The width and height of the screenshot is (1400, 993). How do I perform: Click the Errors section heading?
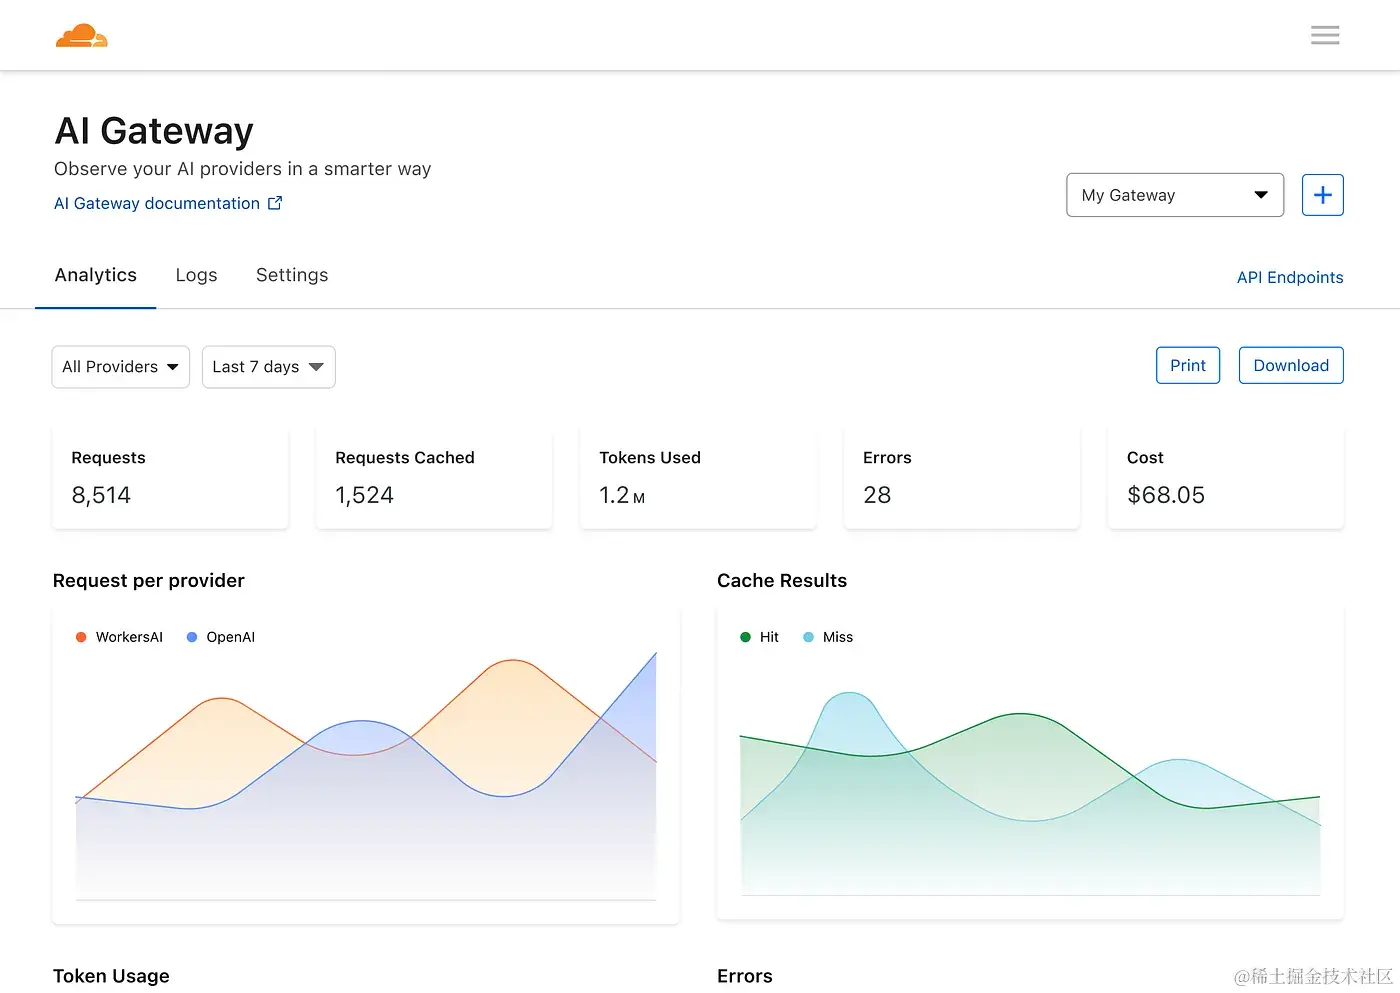745,976
